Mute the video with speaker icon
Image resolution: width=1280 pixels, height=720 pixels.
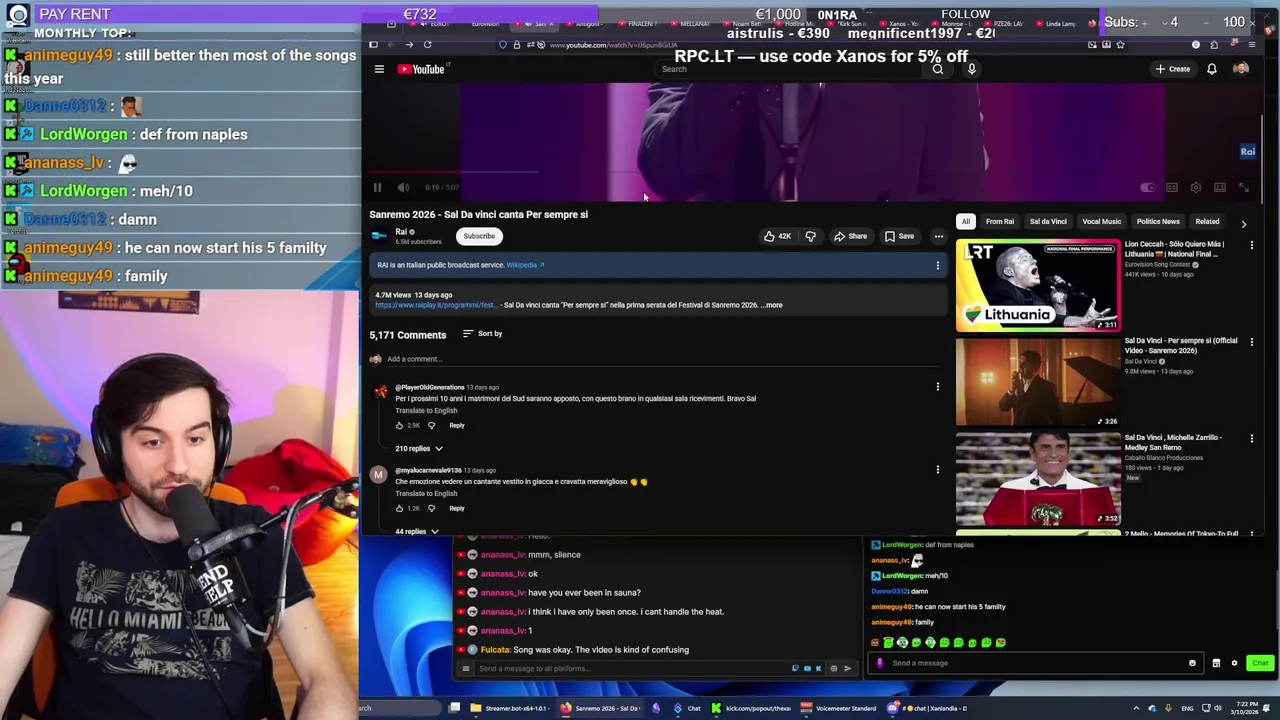click(x=403, y=187)
